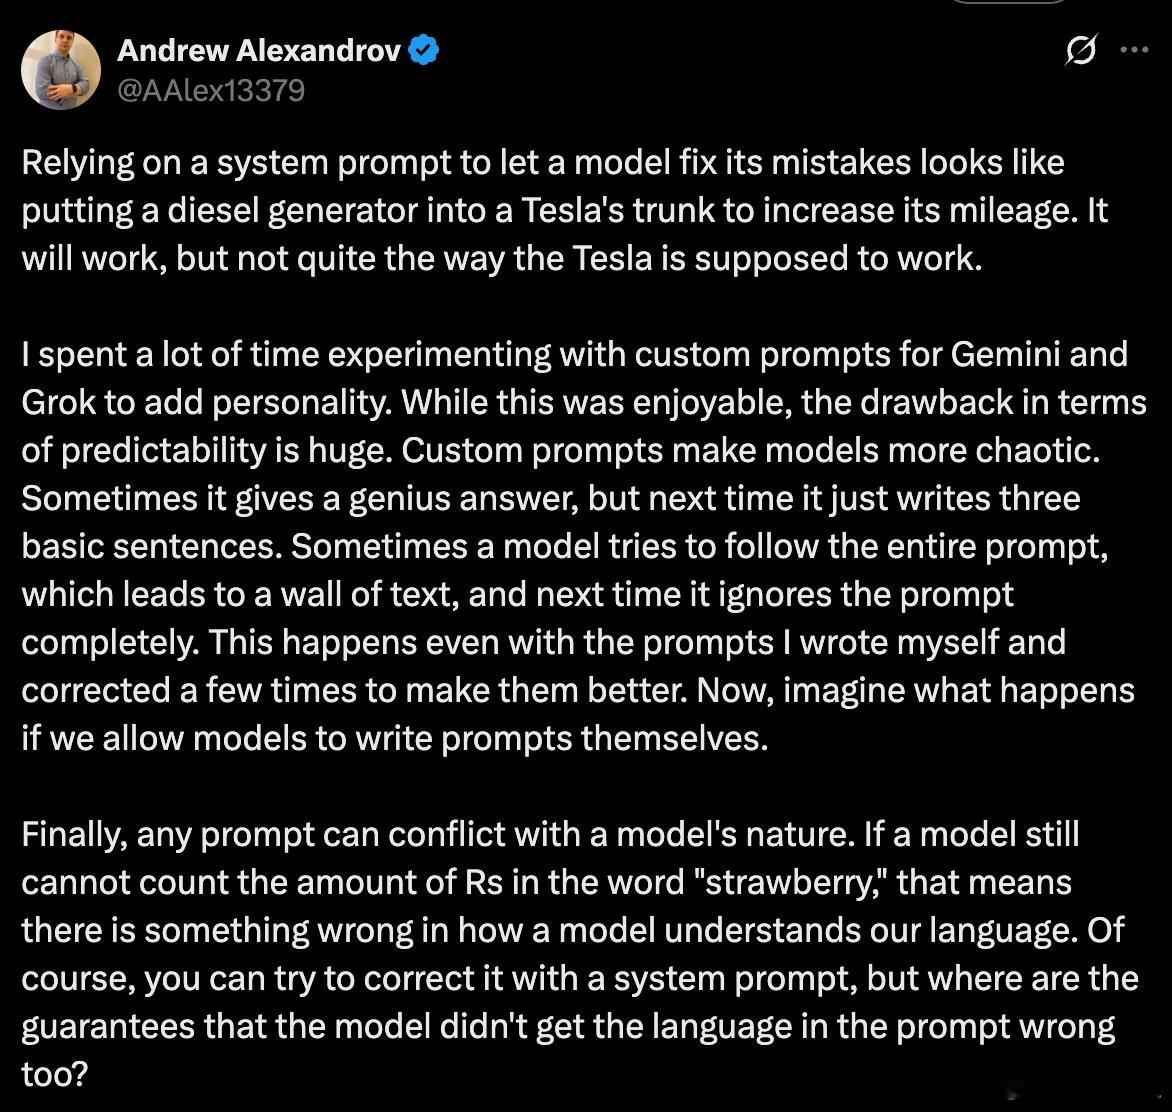Click the word "Finally," starting the last paragraph

point(74,835)
